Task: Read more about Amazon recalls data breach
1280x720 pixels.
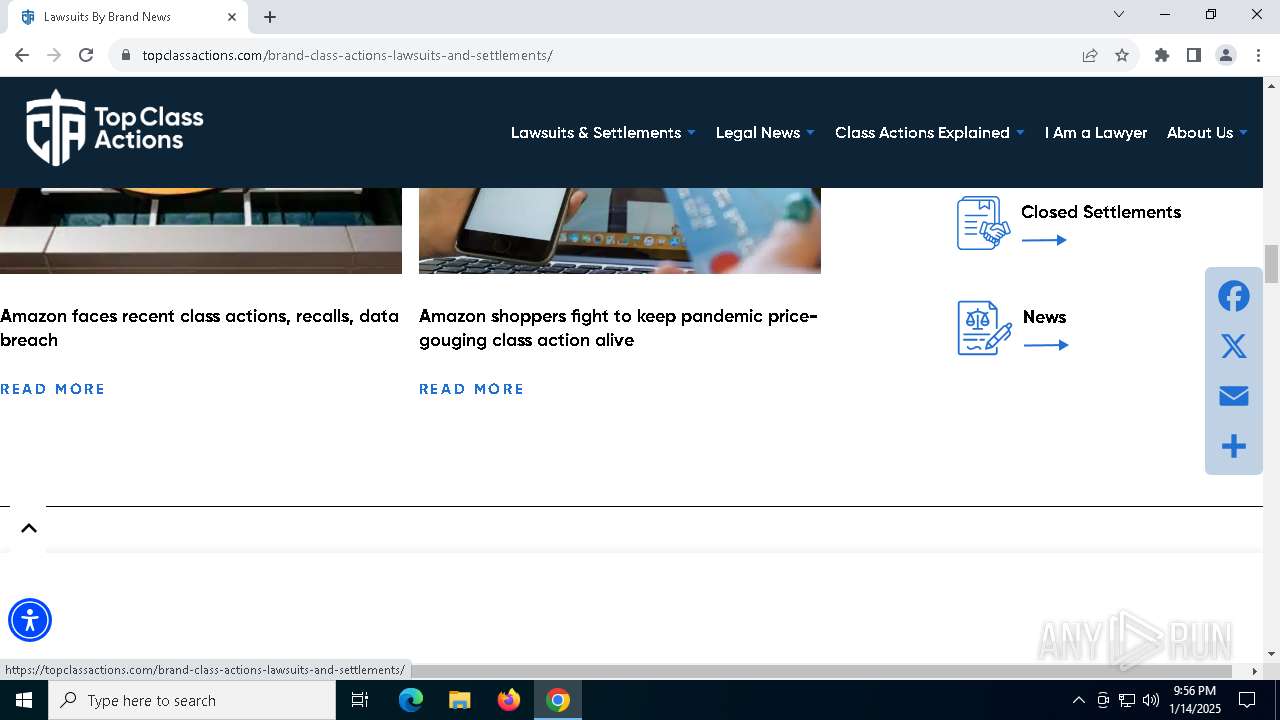Action: [x=53, y=389]
